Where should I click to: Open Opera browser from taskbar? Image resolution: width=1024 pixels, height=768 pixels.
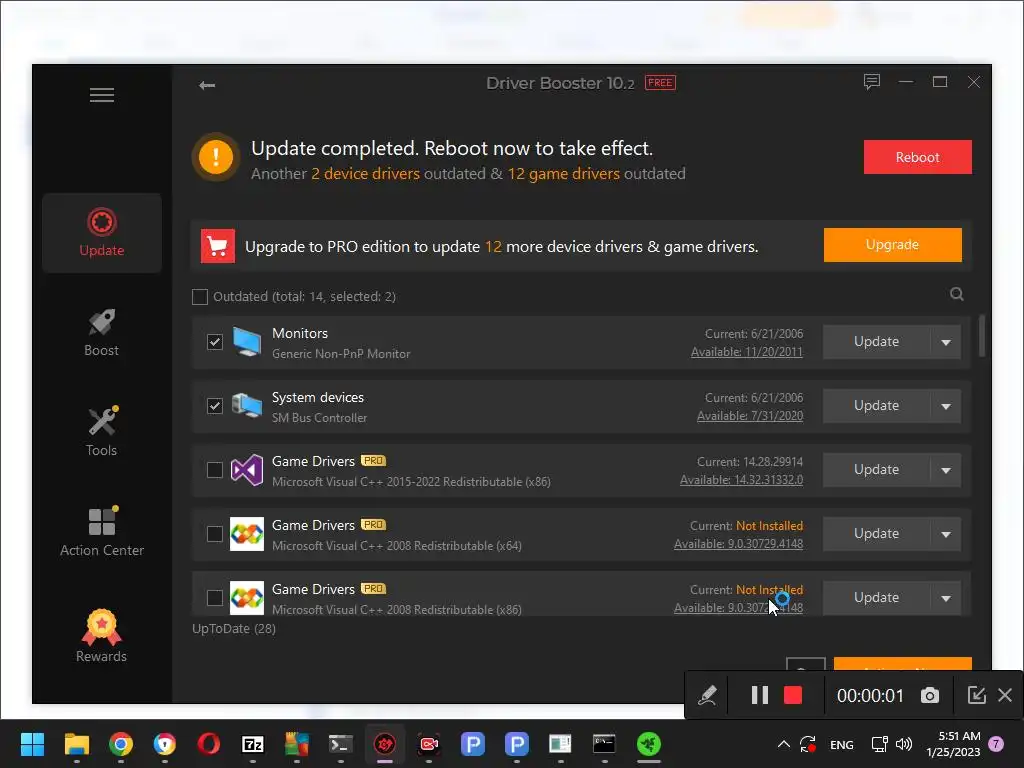209,744
